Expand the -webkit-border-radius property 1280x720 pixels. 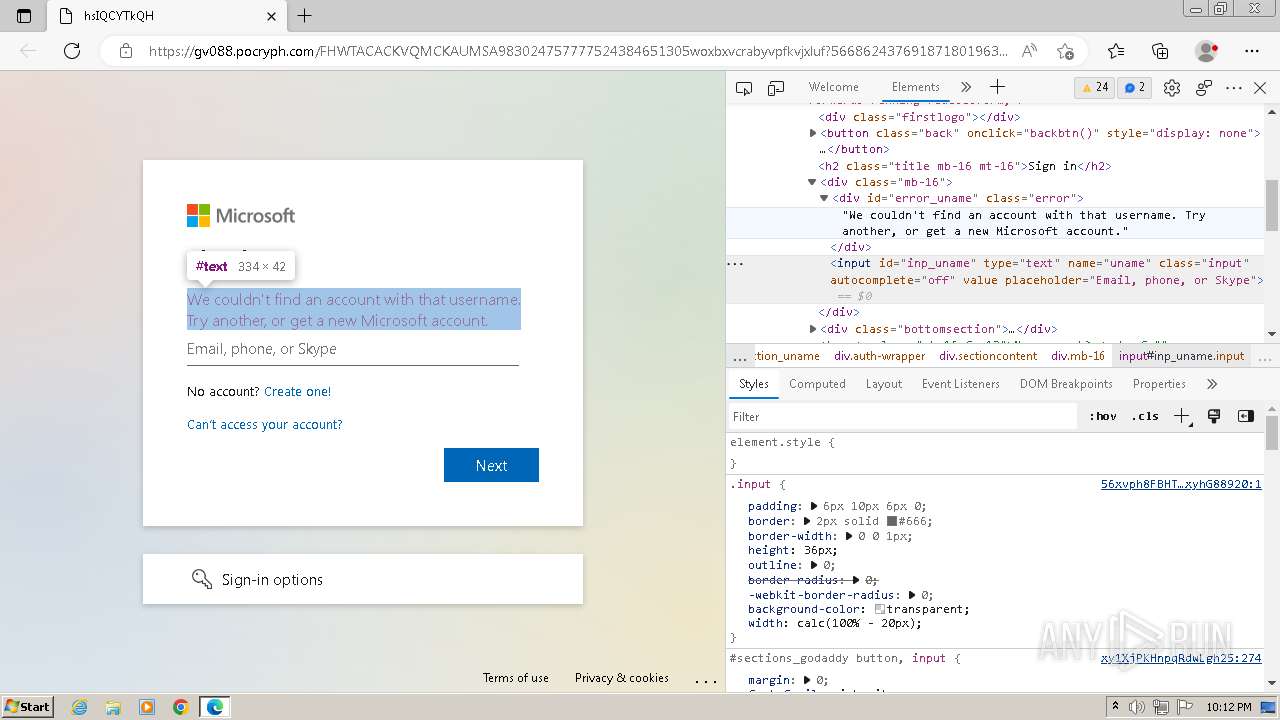pos(912,595)
